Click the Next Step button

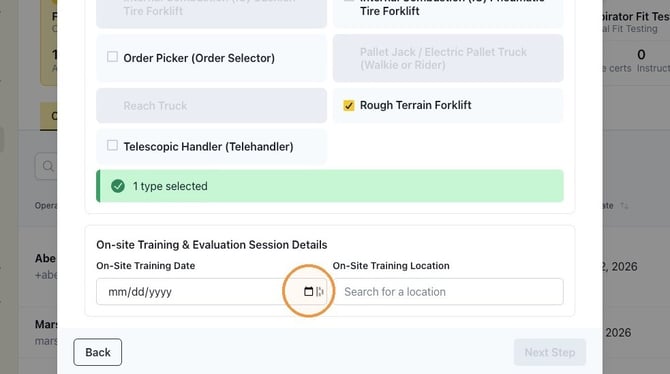click(x=550, y=352)
